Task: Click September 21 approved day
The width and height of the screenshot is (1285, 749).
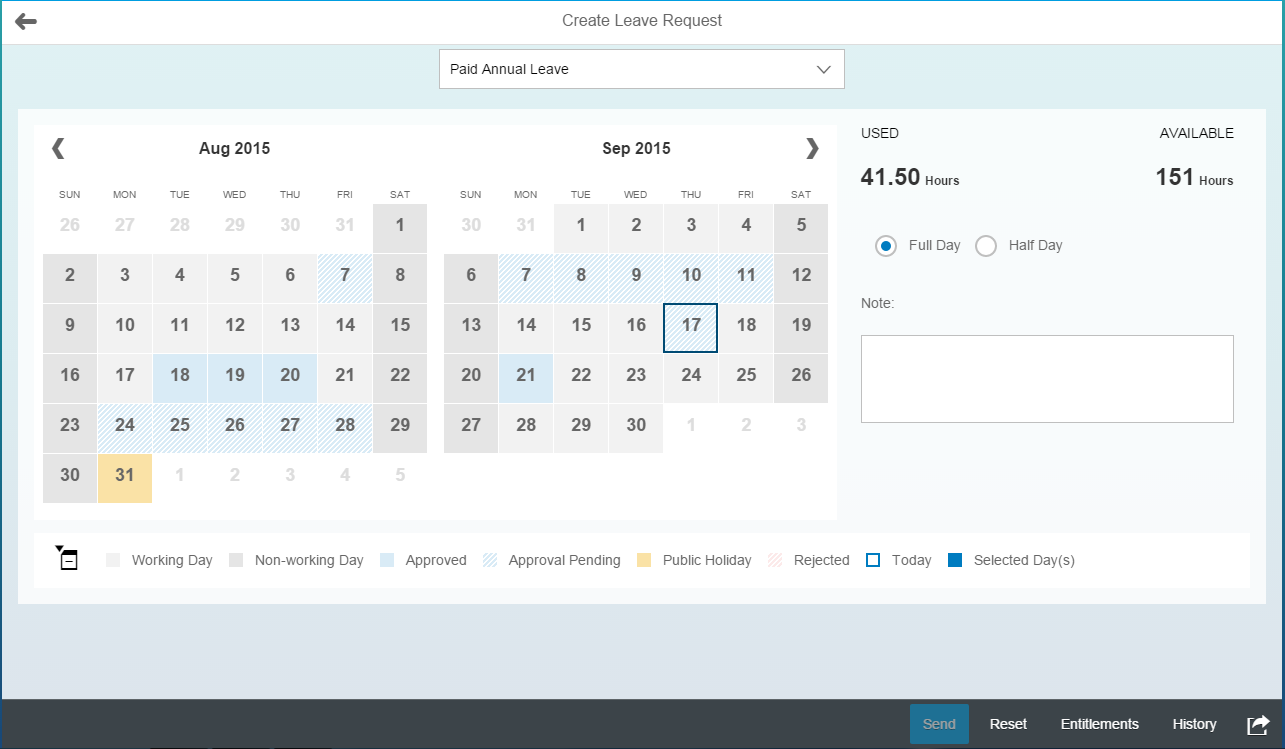Action: [526, 378]
